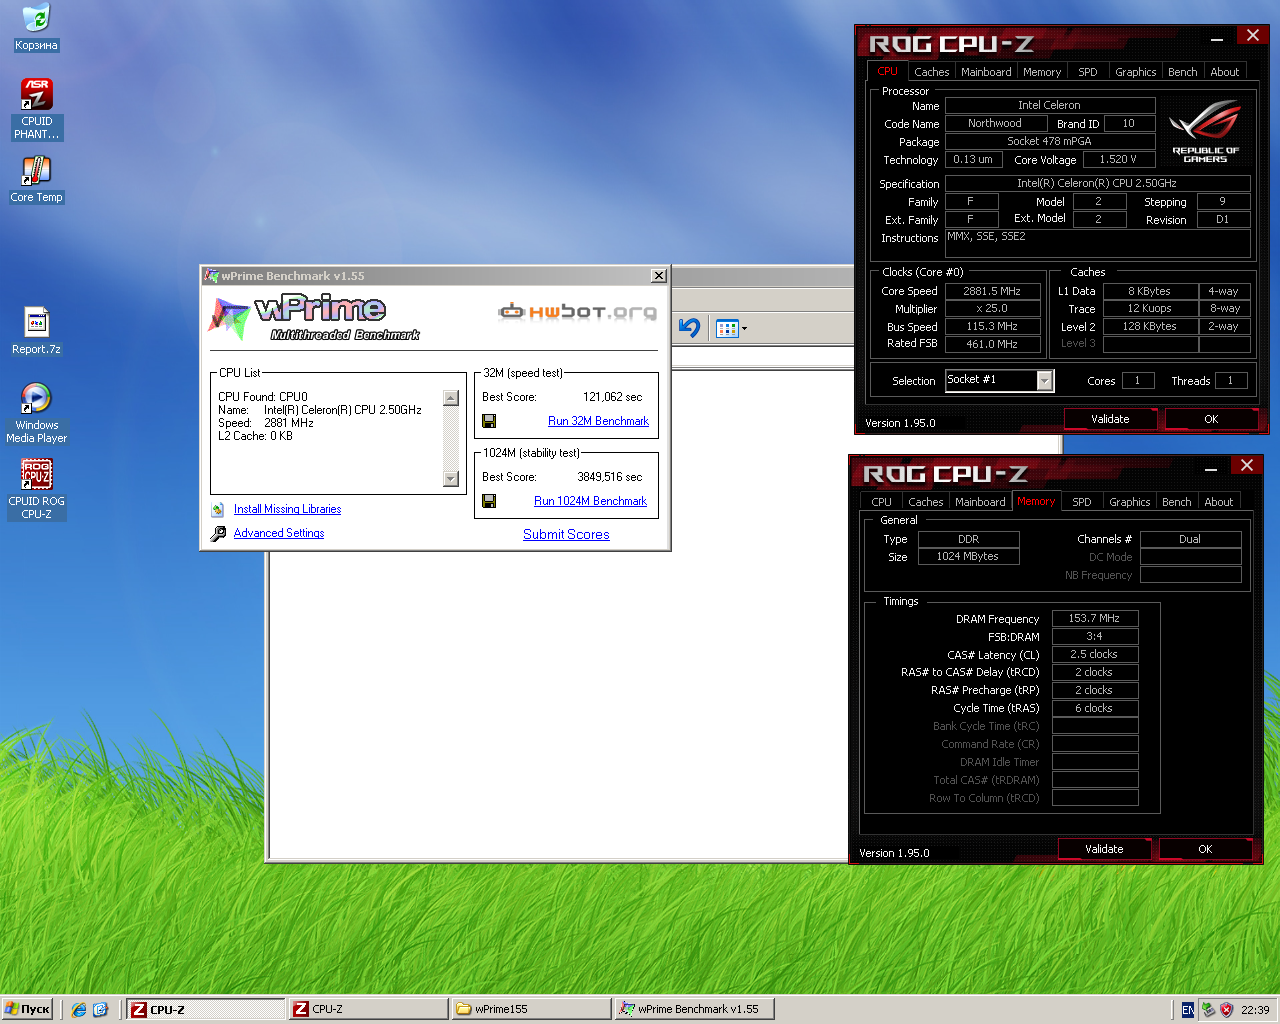Select the Report.7z file on desktop
1280x1024 pixels.
36,331
